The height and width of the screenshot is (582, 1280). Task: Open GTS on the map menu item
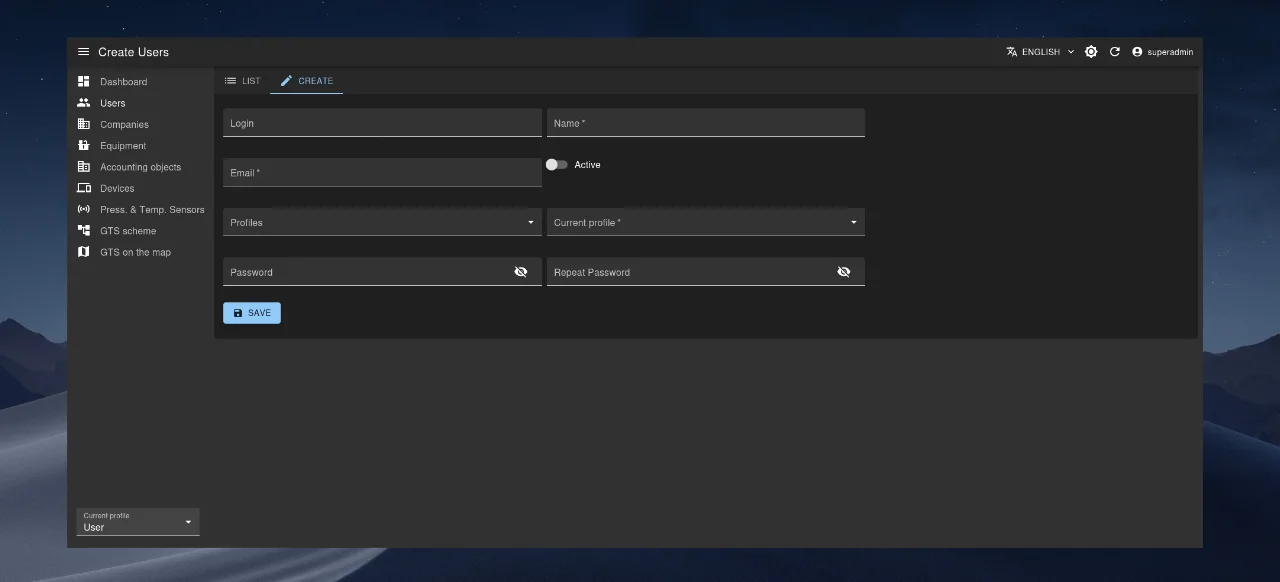pyautogui.click(x=135, y=252)
